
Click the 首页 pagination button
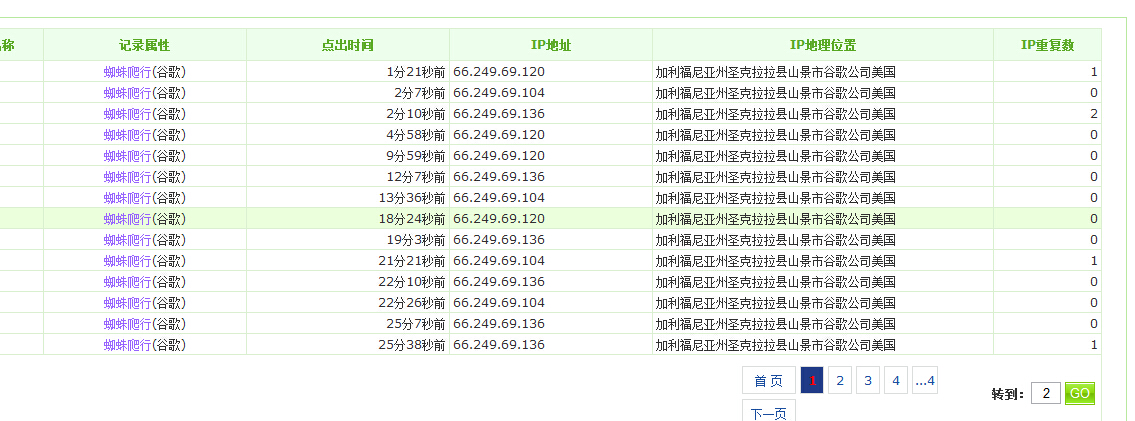click(x=769, y=380)
